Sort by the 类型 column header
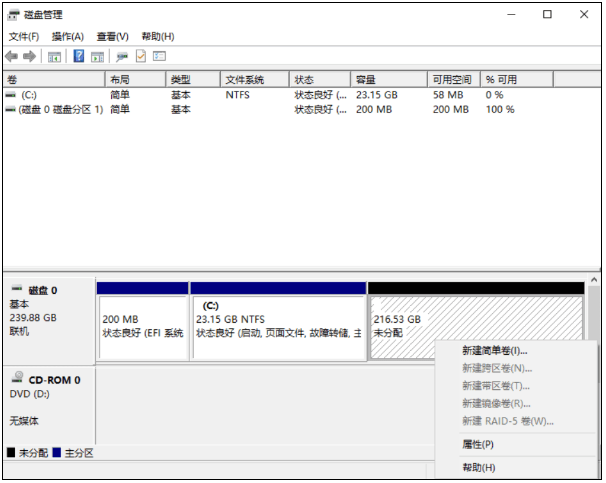This screenshot has width=606, height=483. click(x=193, y=80)
